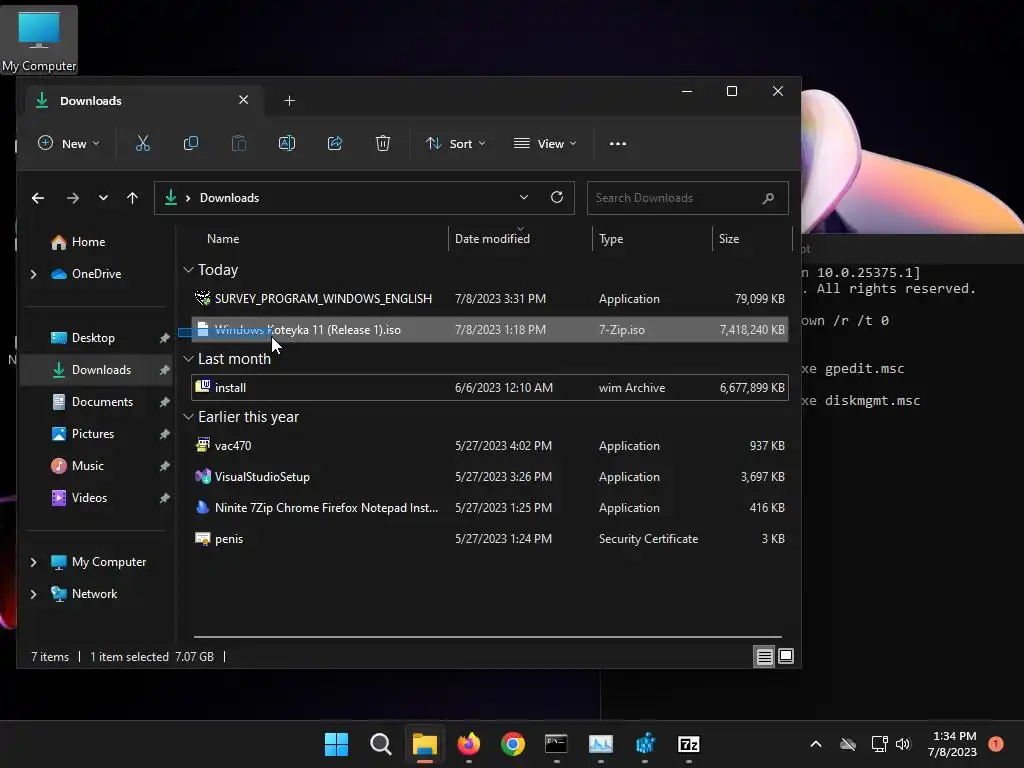
Task: Close the Downloads tab
Action: click(x=244, y=100)
